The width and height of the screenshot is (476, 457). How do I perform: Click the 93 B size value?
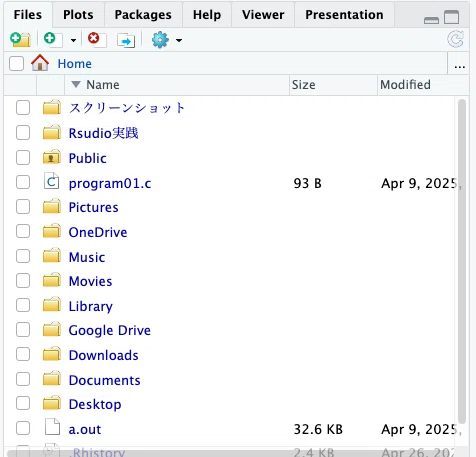pos(308,183)
